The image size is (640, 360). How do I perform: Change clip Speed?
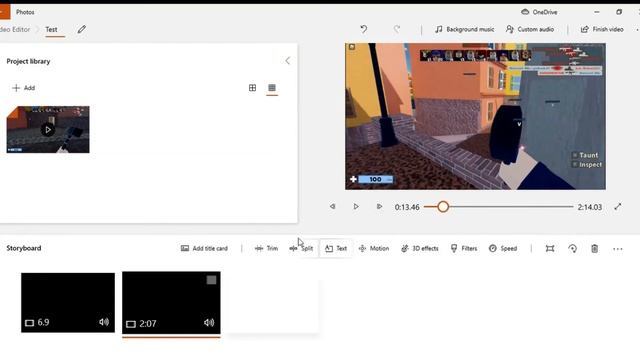(503, 248)
